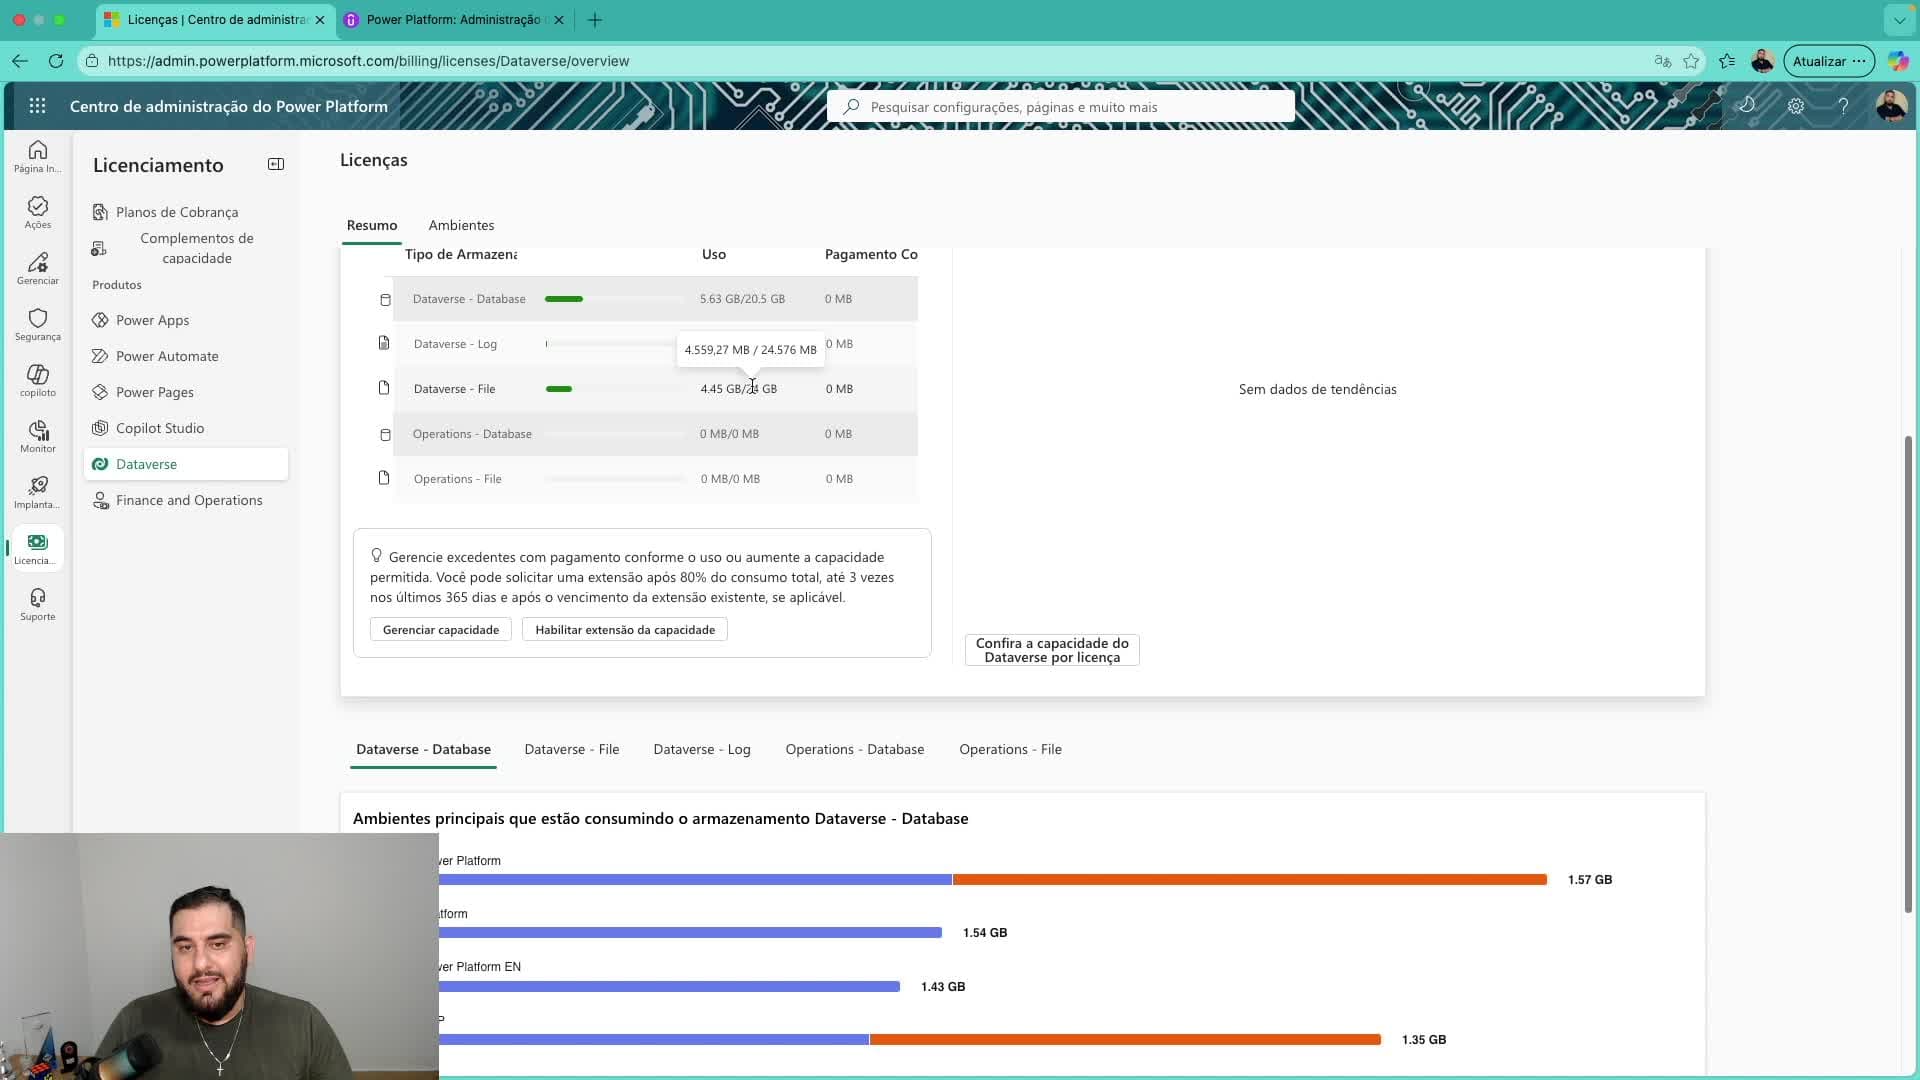Bookmark page with the star icon

click(x=1691, y=61)
